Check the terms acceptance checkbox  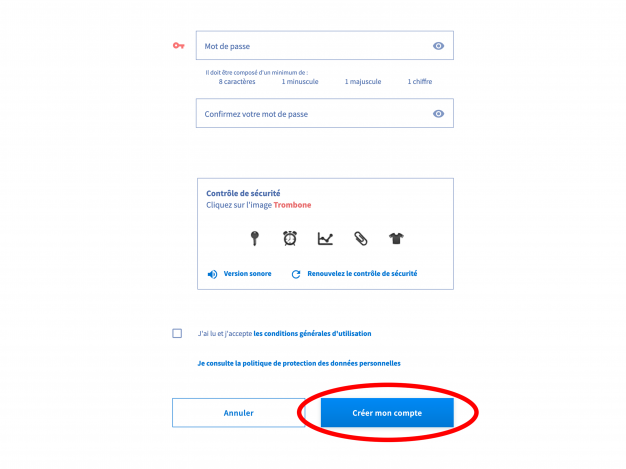[x=177, y=333]
